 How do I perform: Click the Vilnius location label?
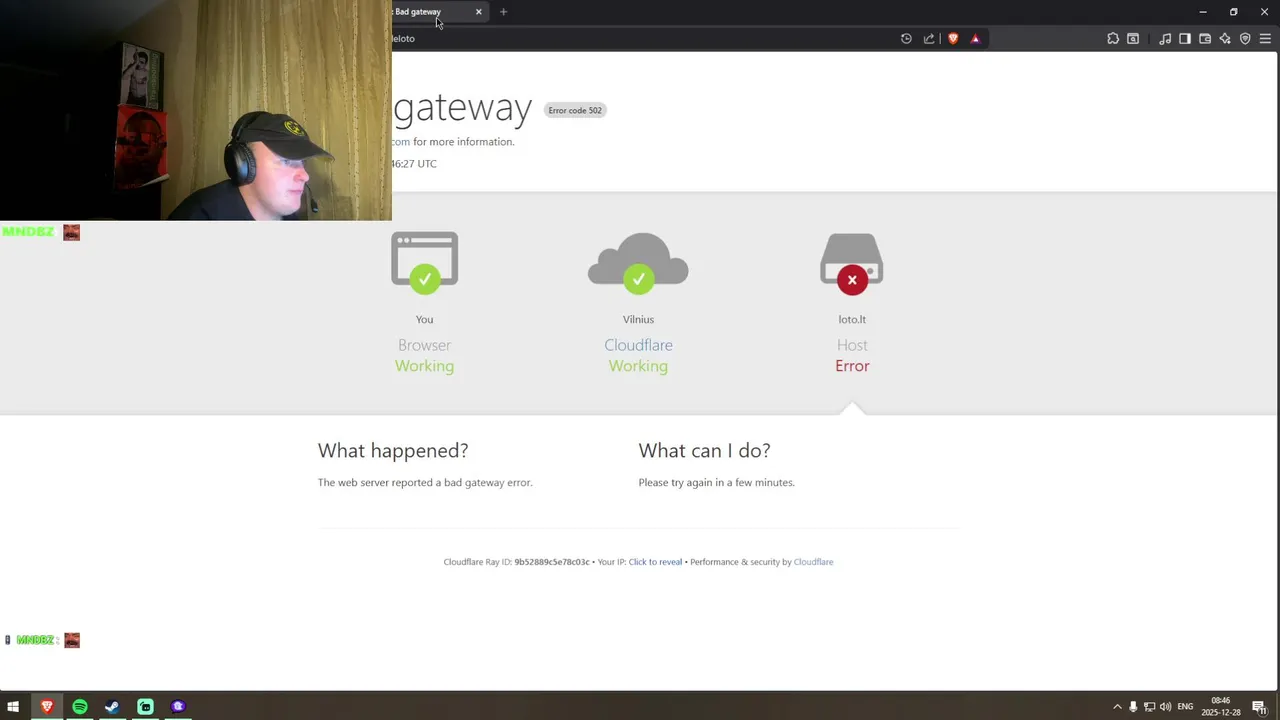638,319
